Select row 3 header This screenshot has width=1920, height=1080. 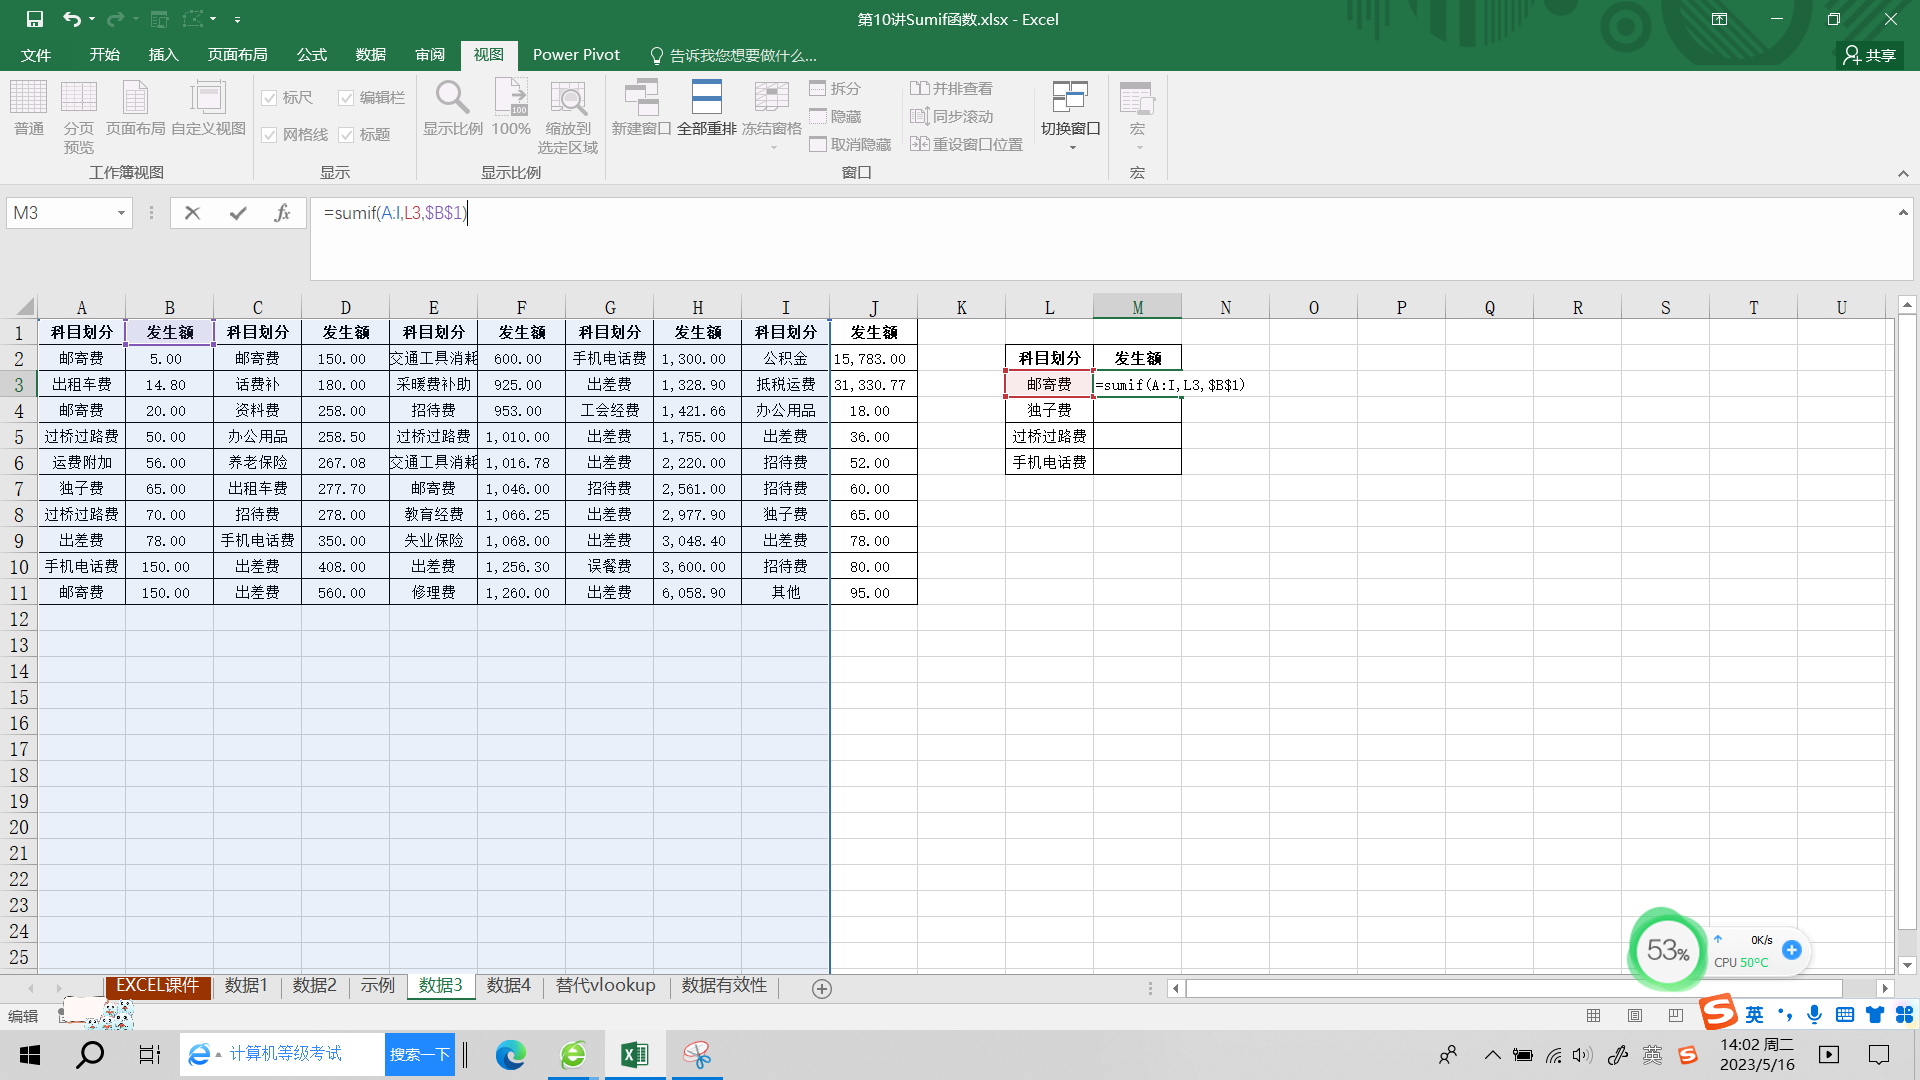(x=18, y=384)
